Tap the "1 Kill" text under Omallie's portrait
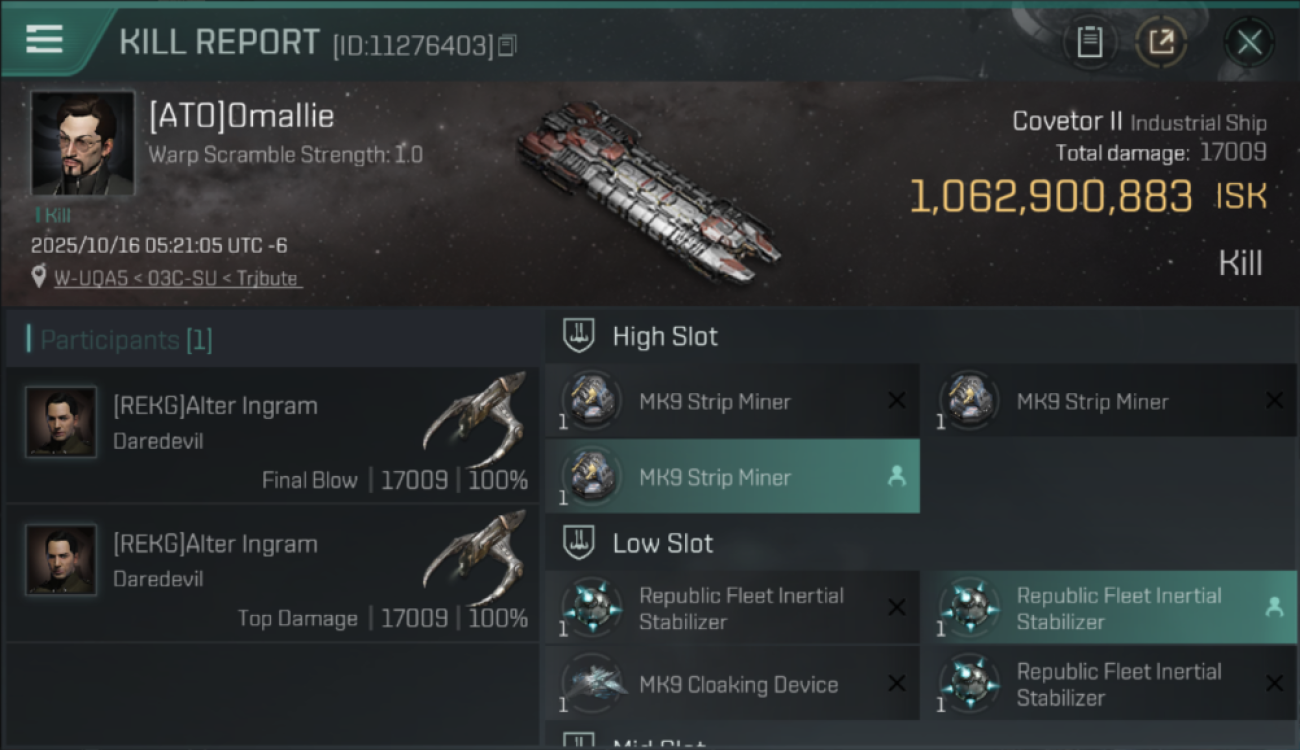Image resolution: width=1300 pixels, height=750 pixels. 52,215
